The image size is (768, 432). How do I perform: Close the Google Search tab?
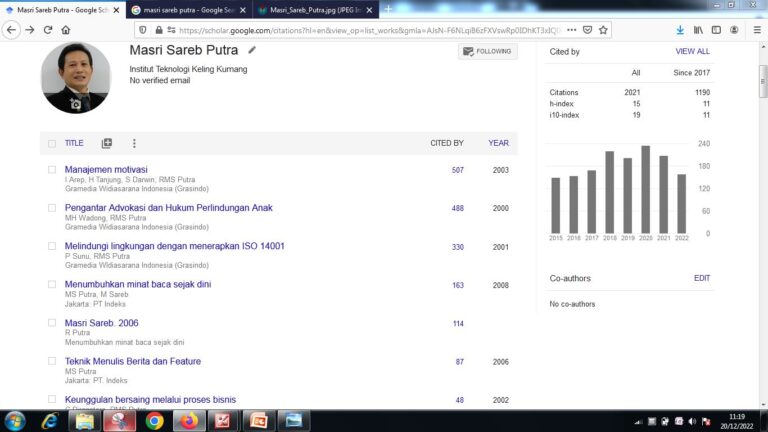(243, 10)
